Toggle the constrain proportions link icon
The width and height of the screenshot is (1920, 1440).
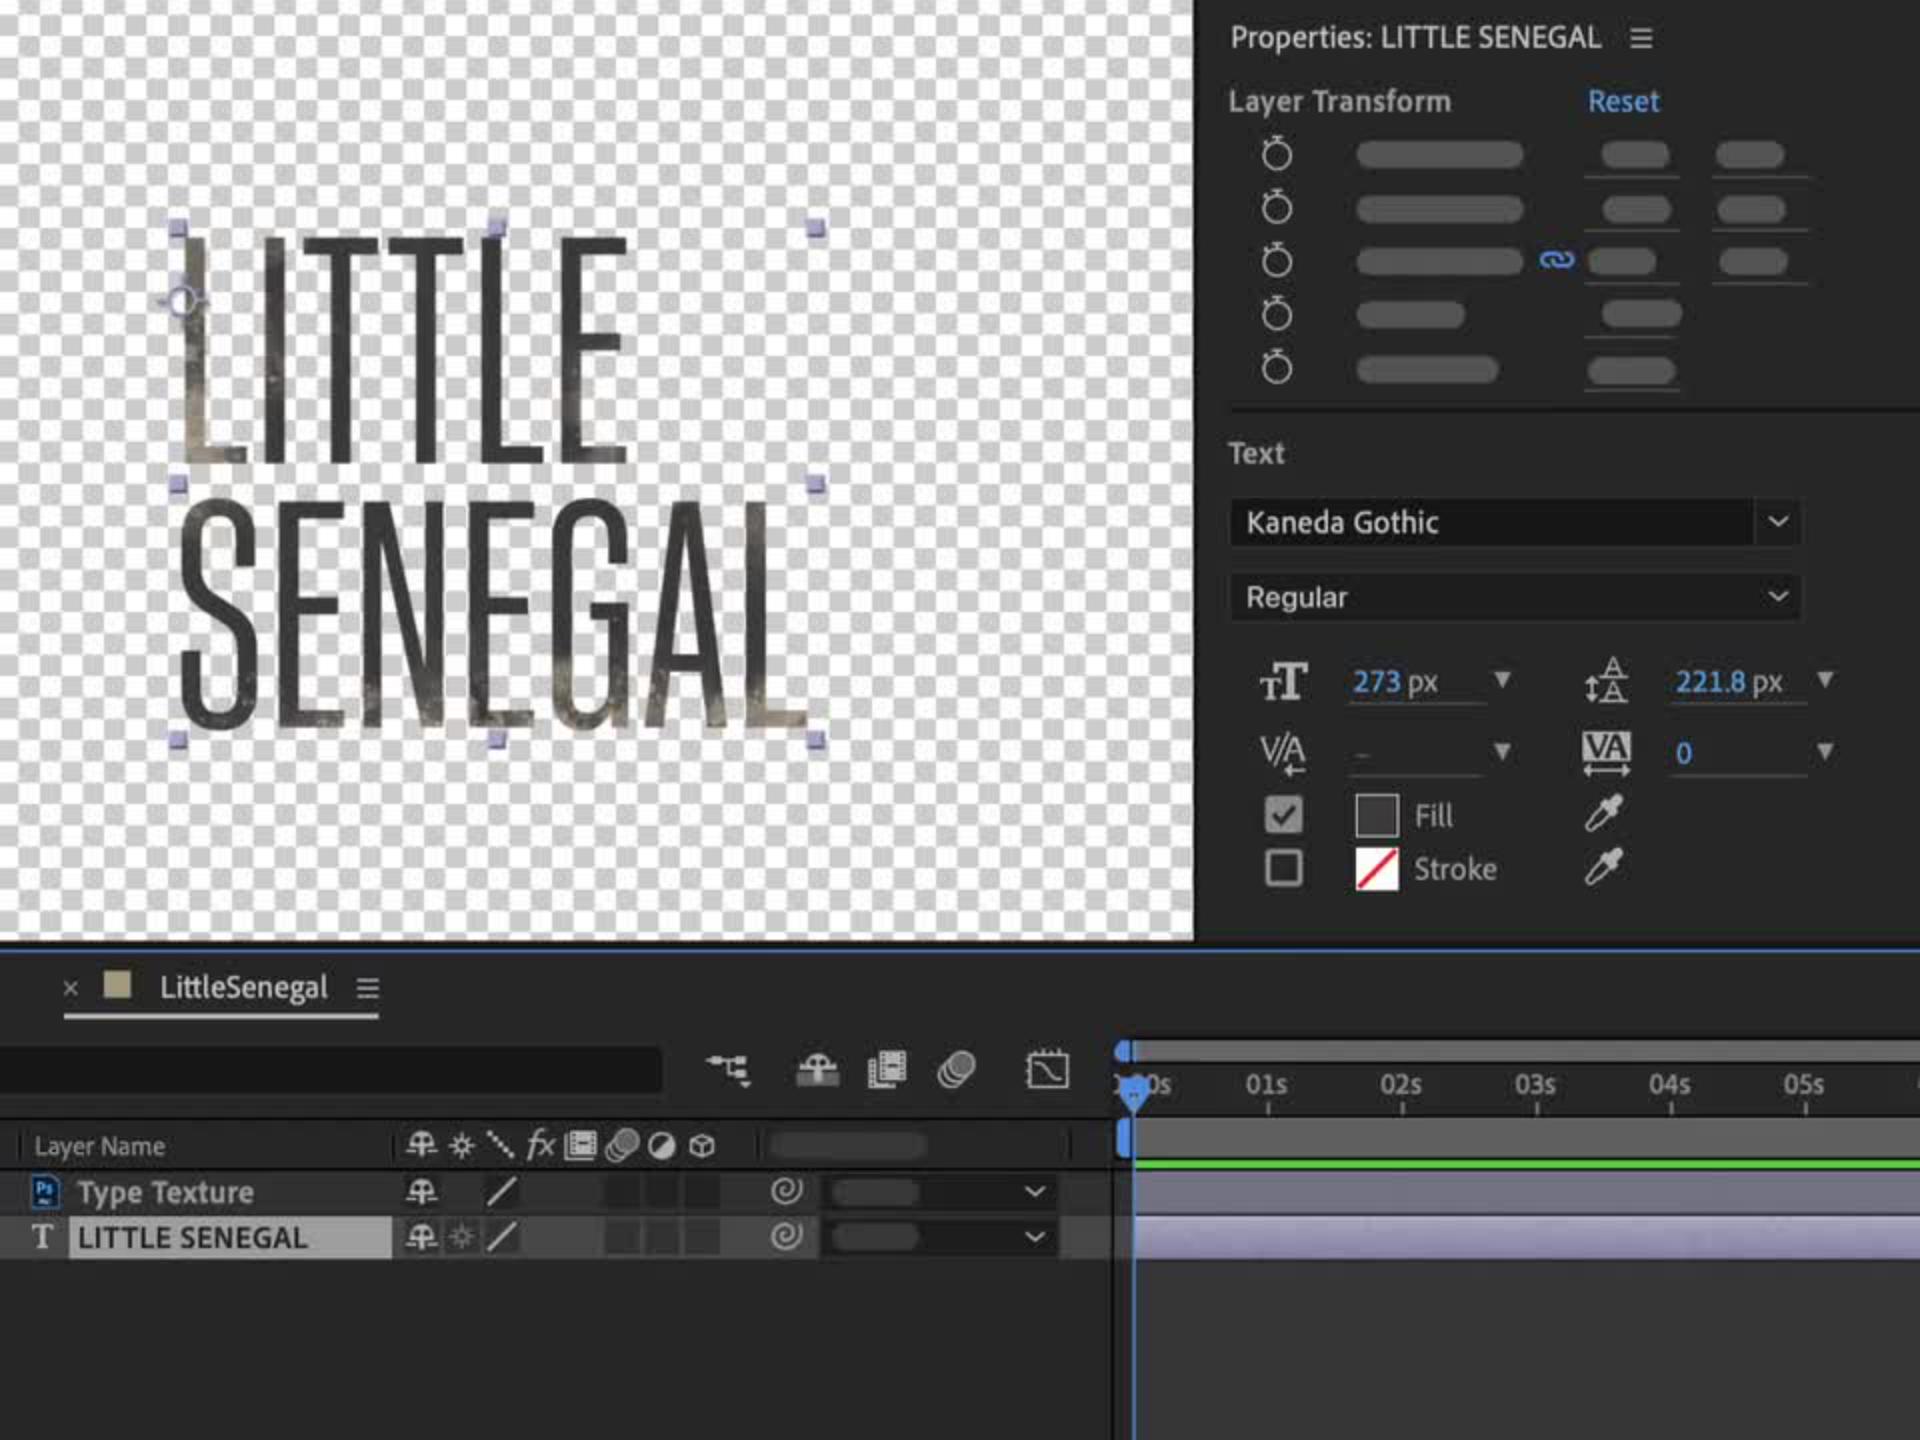point(1556,260)
